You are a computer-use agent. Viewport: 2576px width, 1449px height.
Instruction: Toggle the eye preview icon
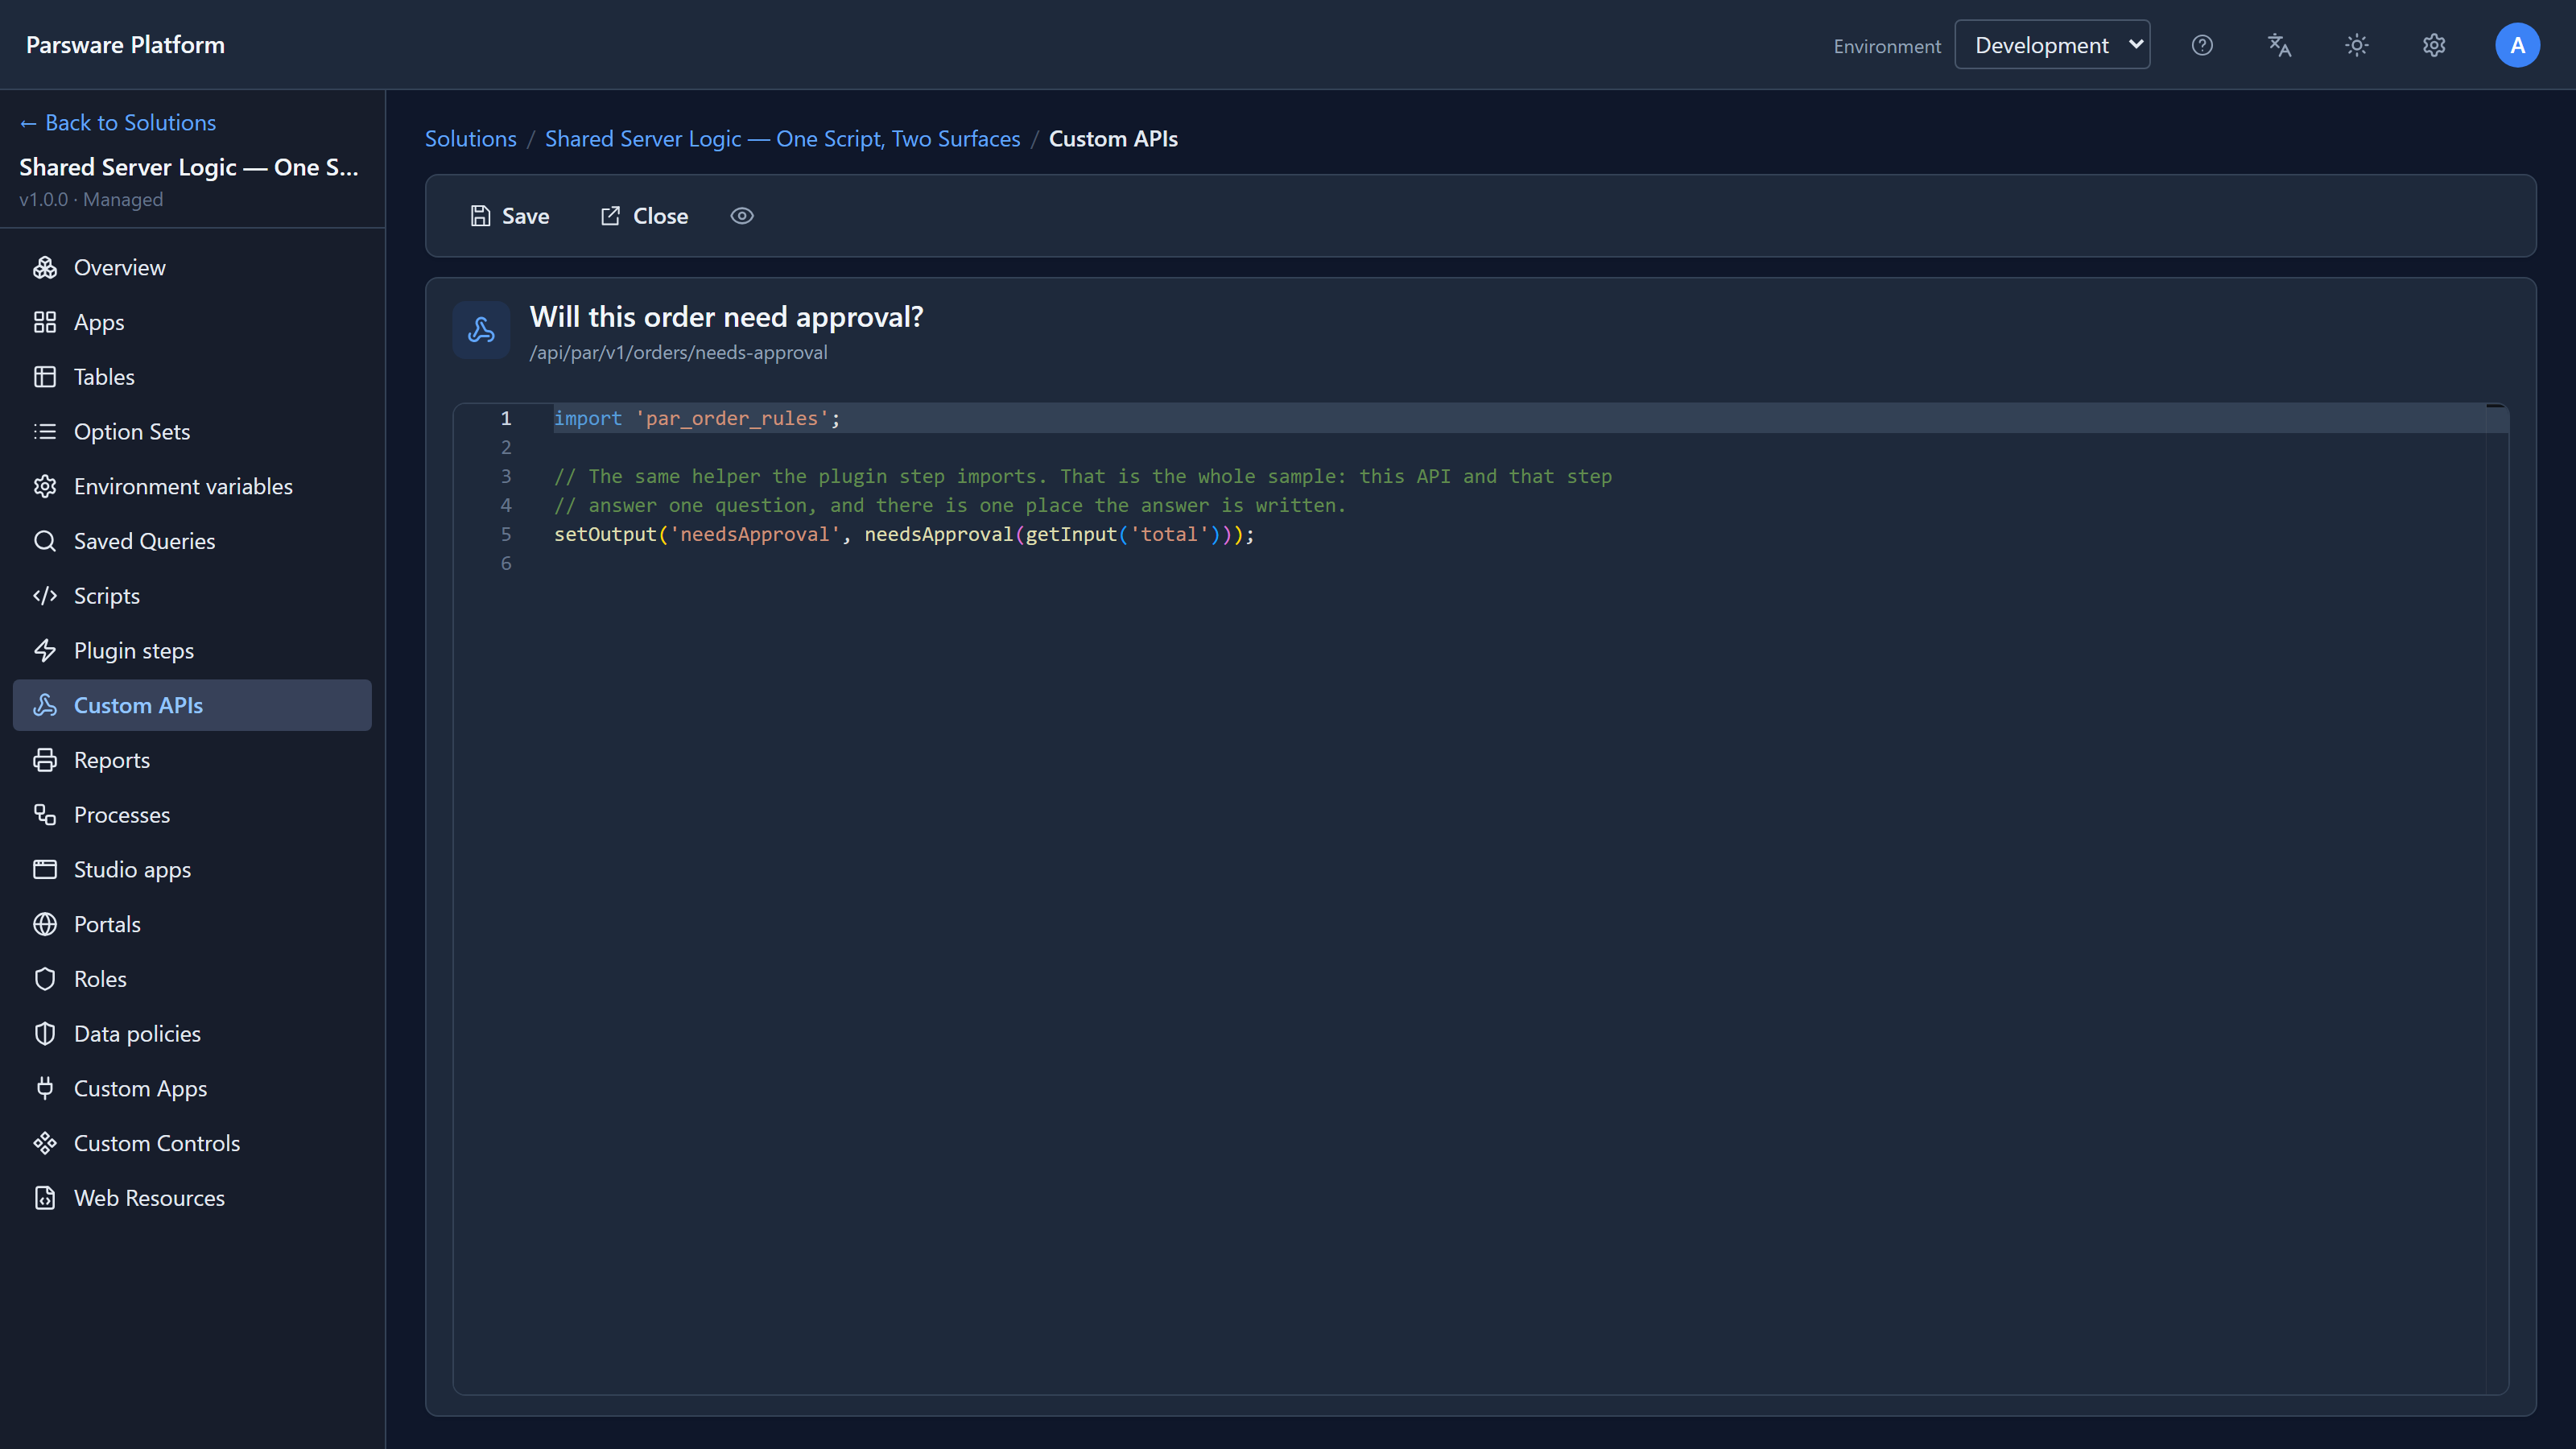(x=742, y=216)
